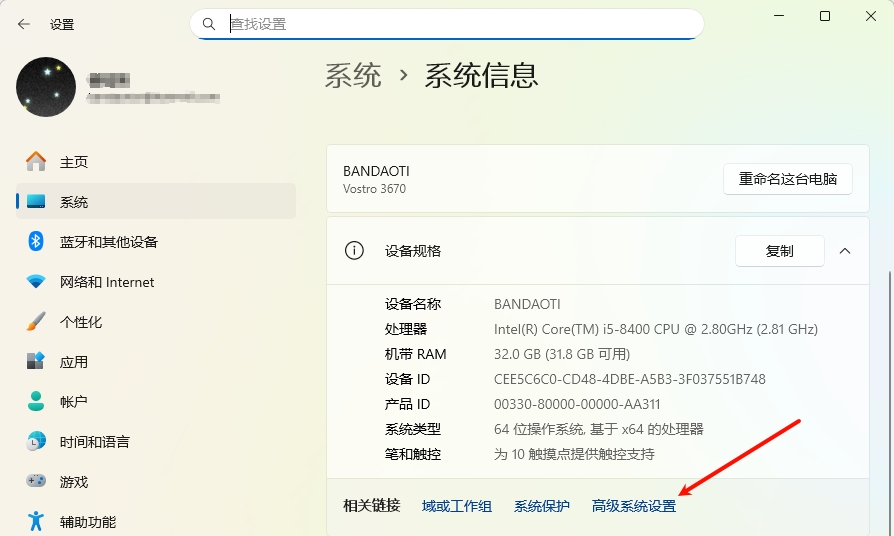Click the RAM value 32.0 GB
The image size is (894, 536).
coord(562,354)
